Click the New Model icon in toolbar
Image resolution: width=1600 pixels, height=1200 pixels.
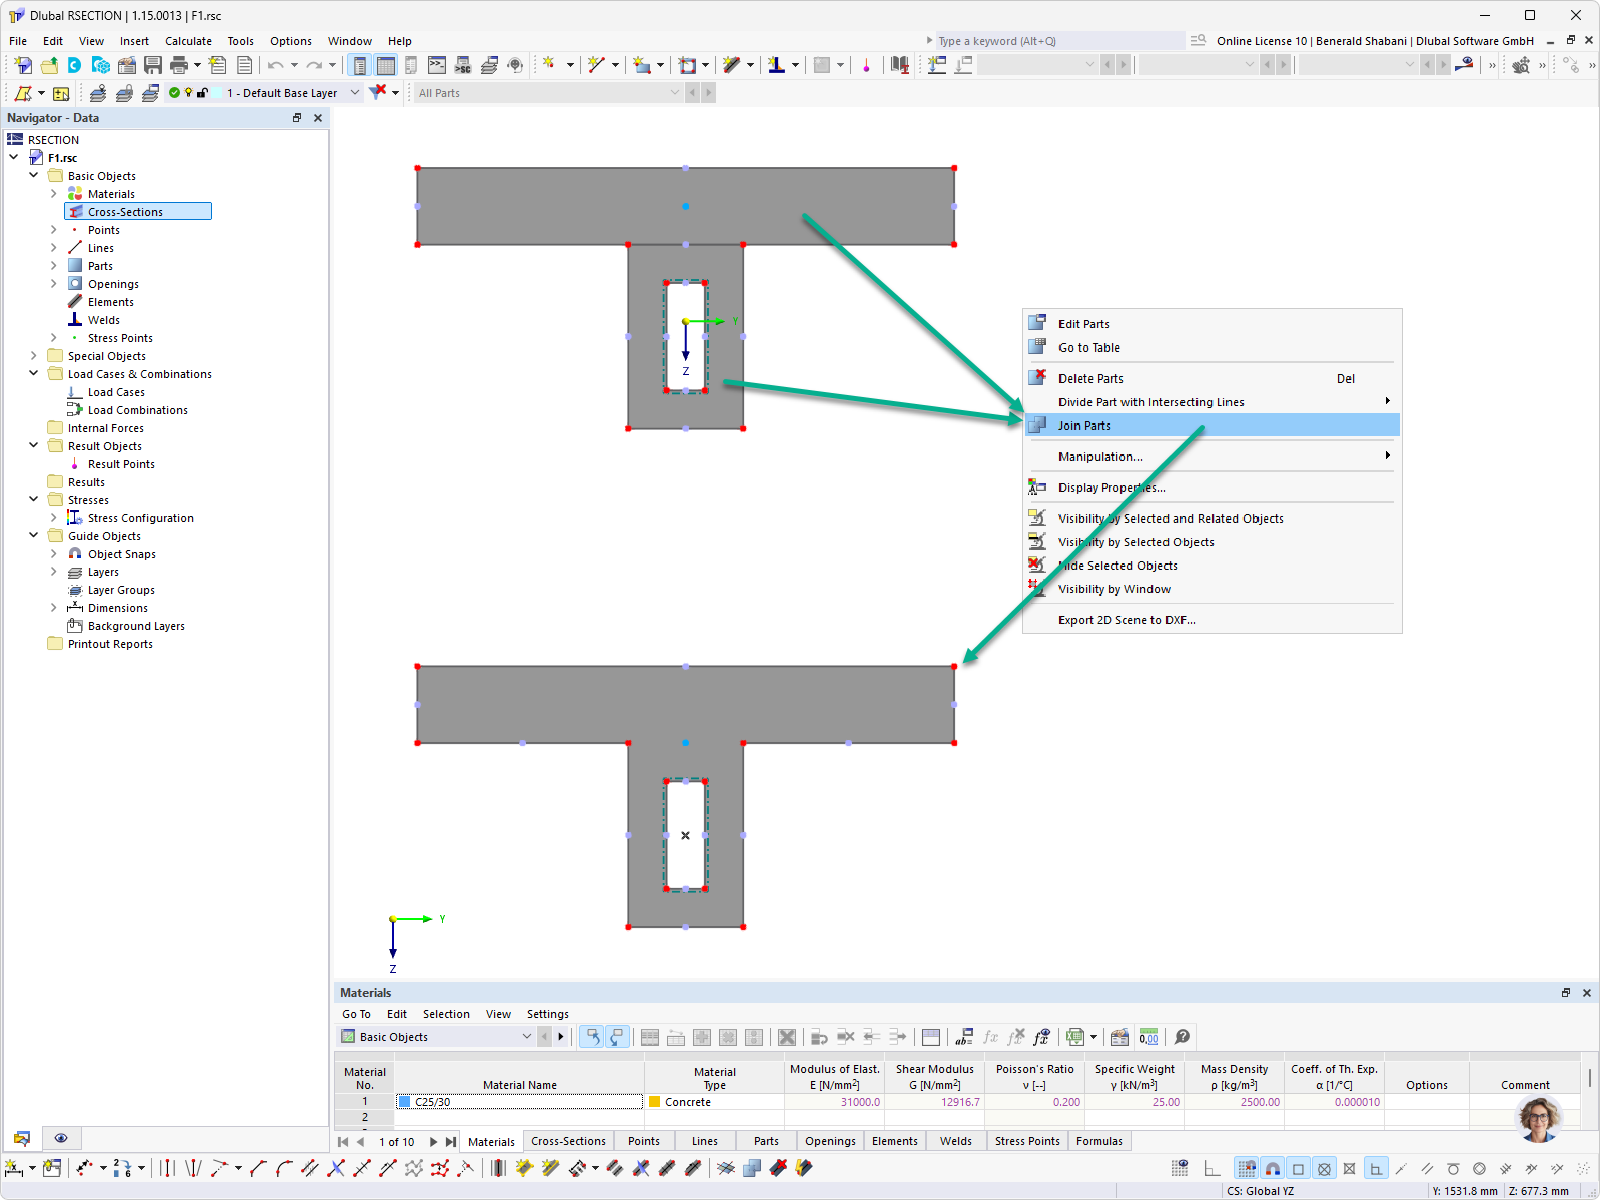23,65
